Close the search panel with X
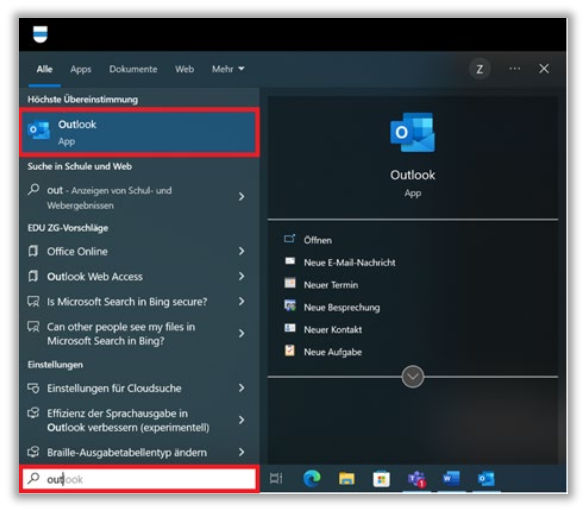This screenshot has width=584, height=510. (x=544, y=69)
